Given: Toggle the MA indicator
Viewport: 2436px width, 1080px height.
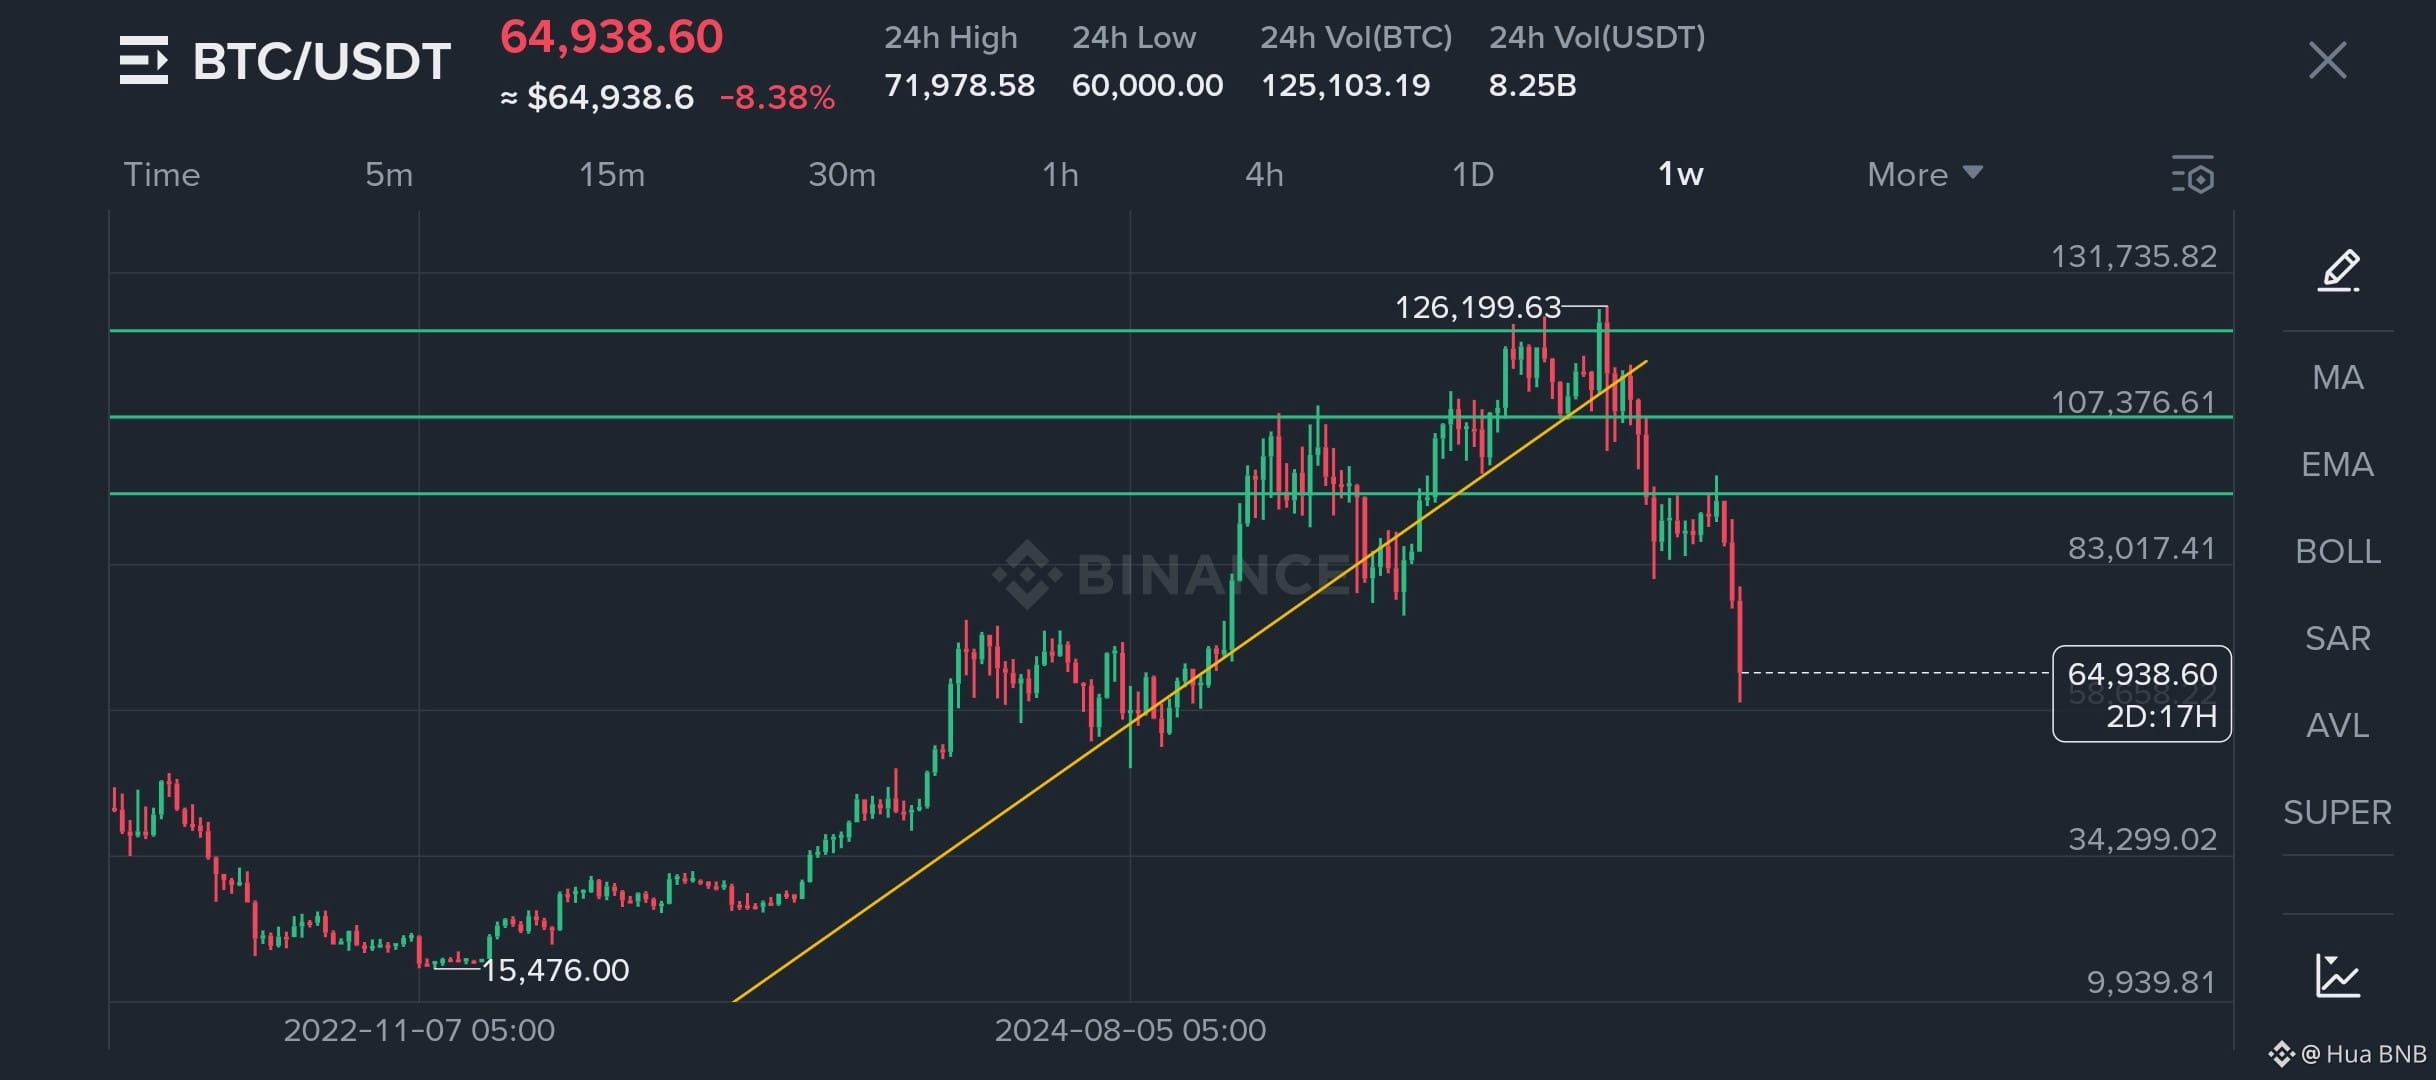Looking at the screenshot, I should [2338, 378].
